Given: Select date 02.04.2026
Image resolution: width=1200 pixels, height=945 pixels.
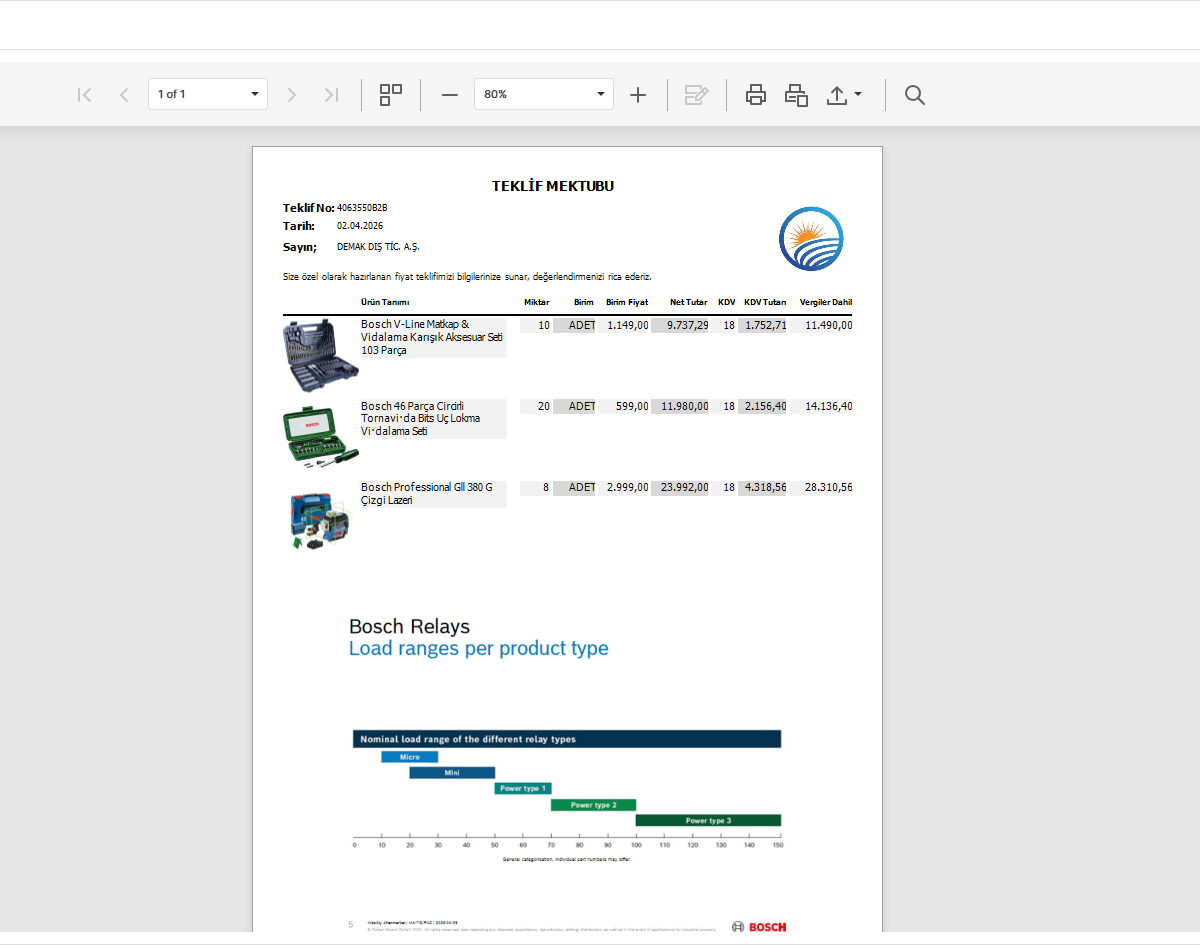Looking at the screenshot, I should click(360, 226).
